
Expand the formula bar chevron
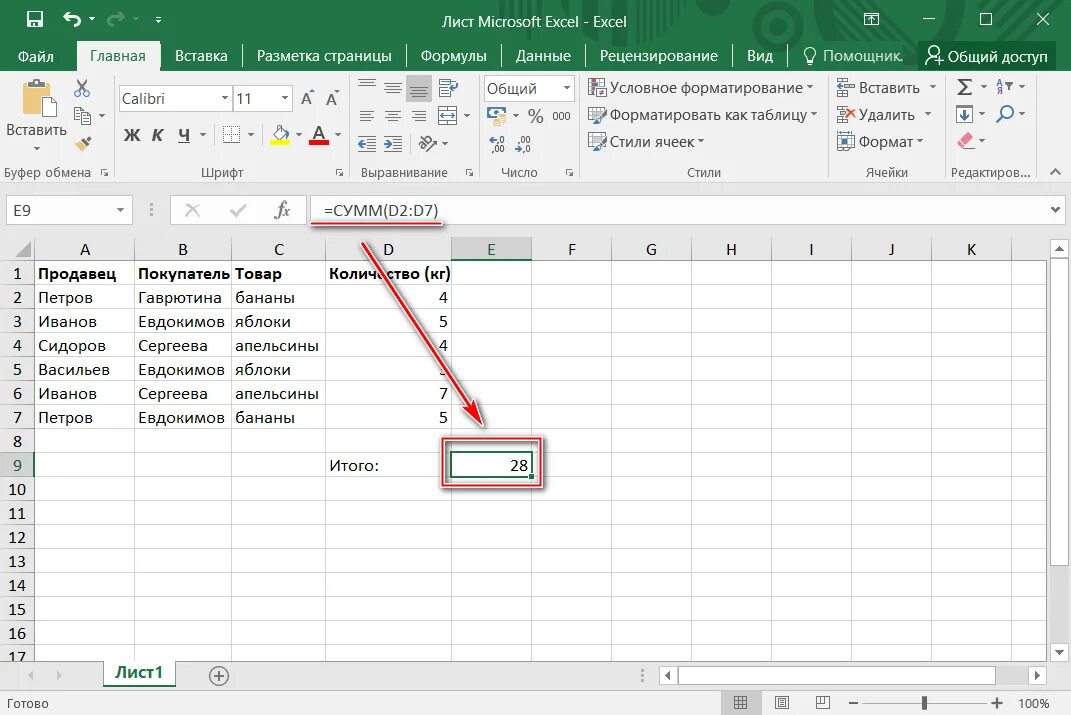[x=1055, y=210]
